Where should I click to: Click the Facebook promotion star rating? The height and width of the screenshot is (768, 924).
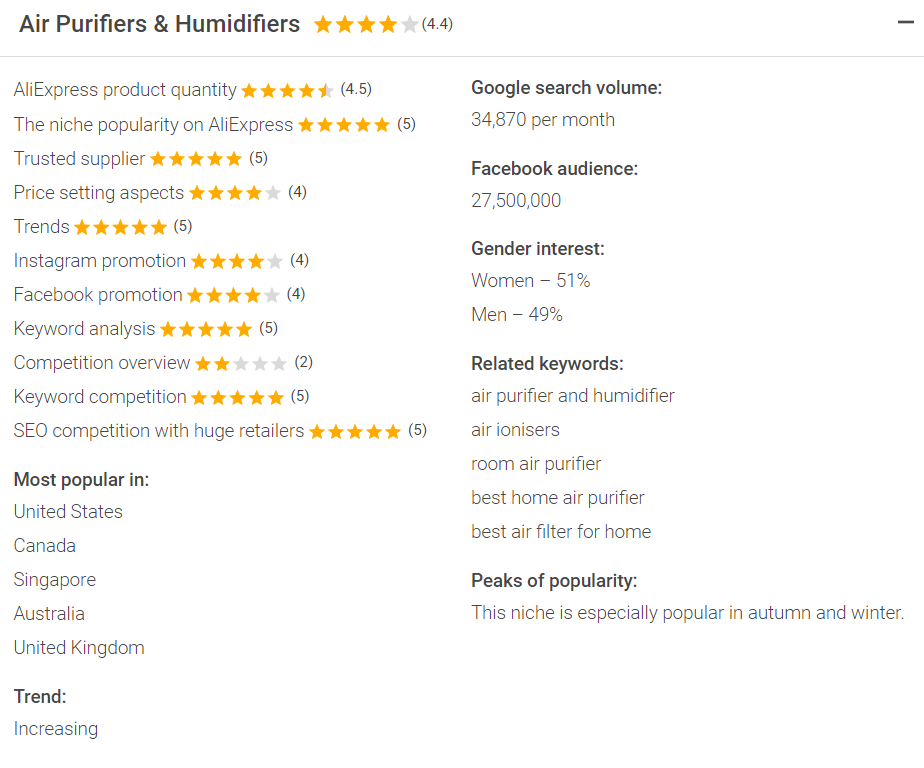click(x=233, y=295)
